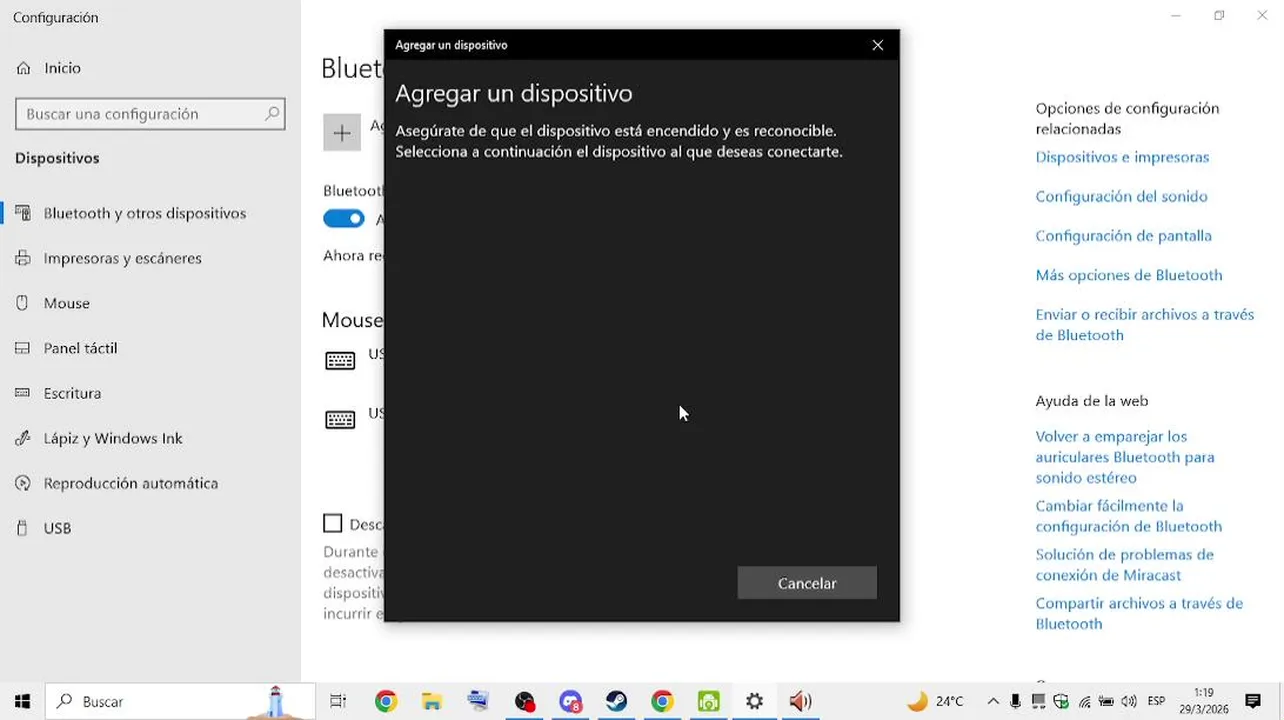The image size is (1284, 720).
Task: Toggle the Bluetooth switch
Action: tap(344, 218)
